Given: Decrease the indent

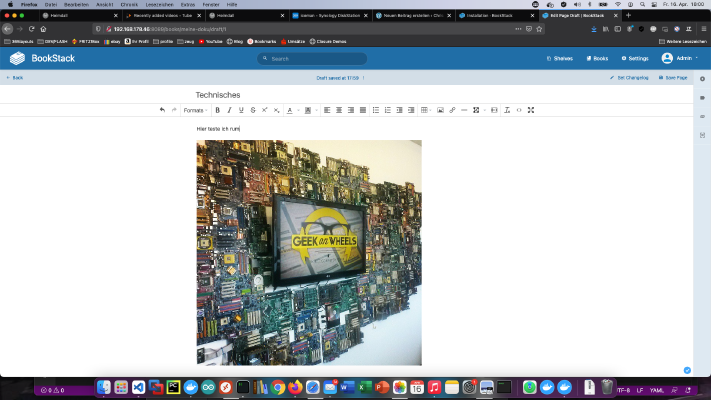Looking at the screenshot, I should [399, 110].
